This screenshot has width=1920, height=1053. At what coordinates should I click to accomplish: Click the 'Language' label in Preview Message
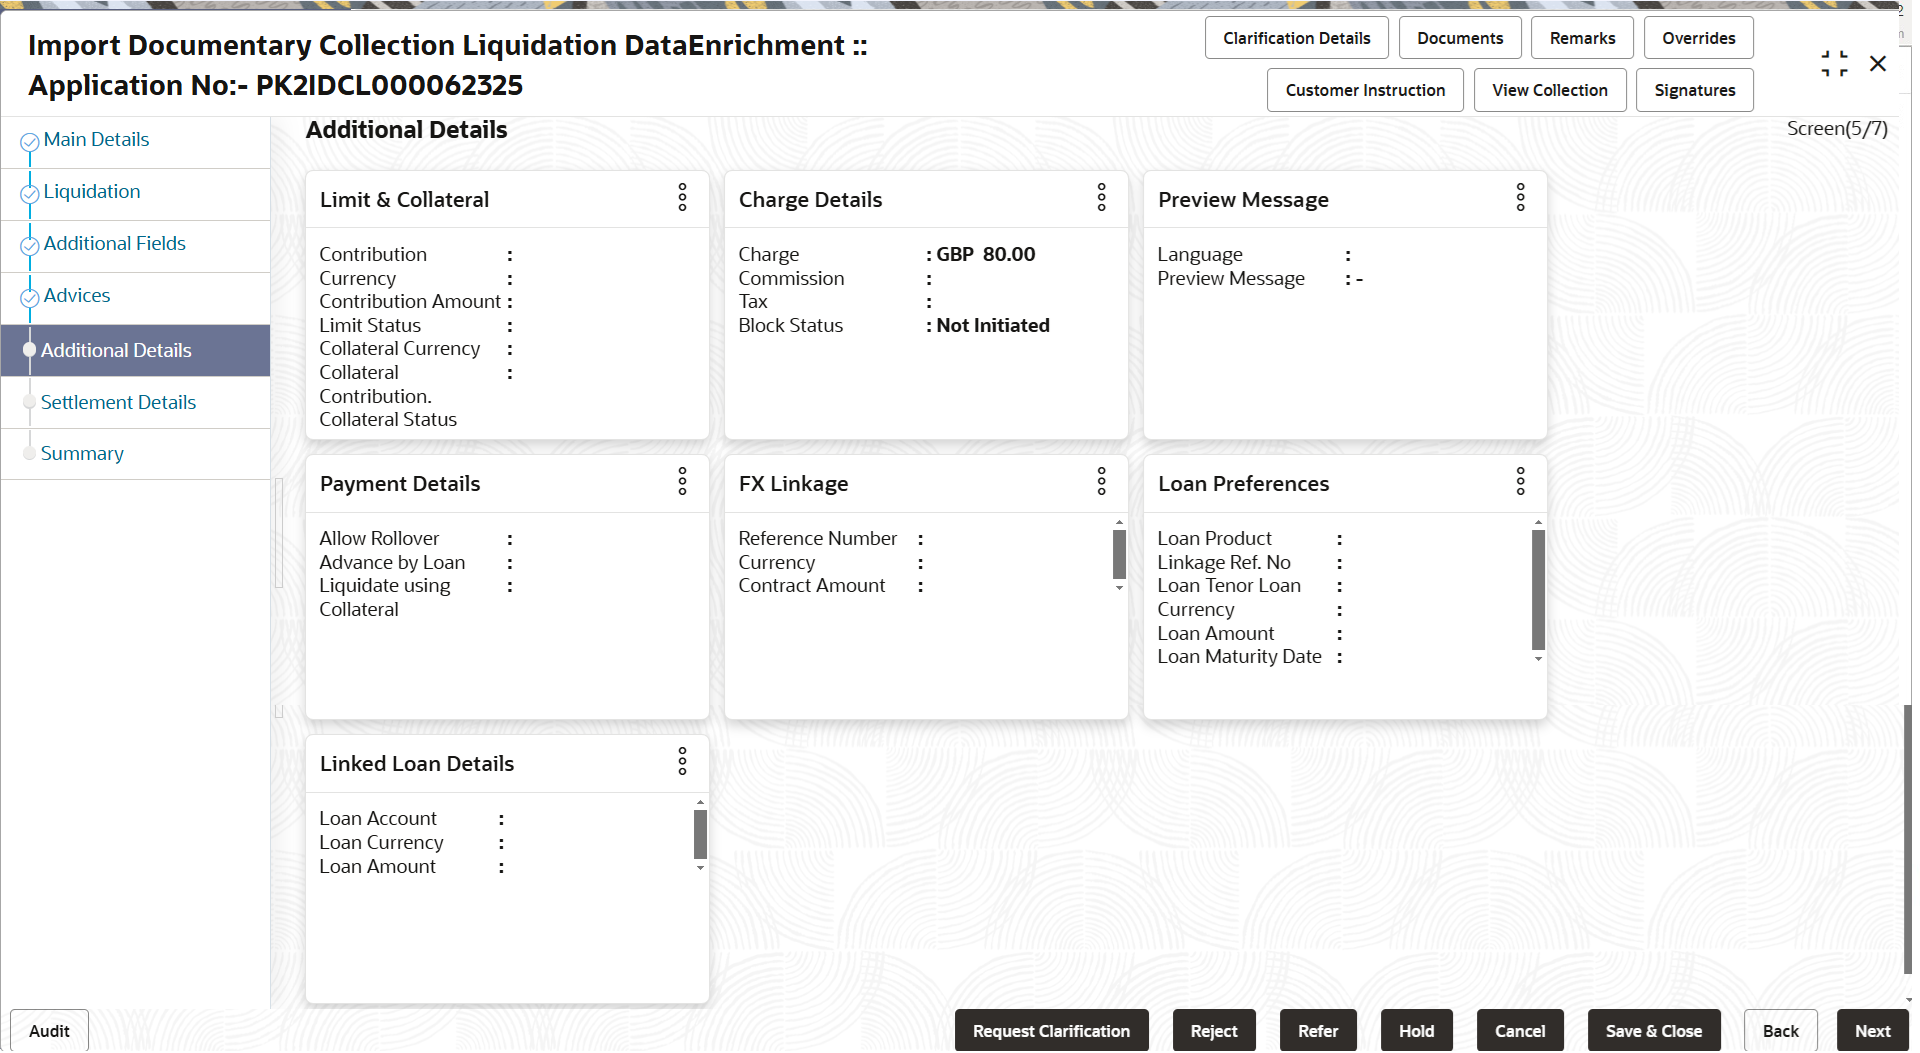coord(1200,255)
